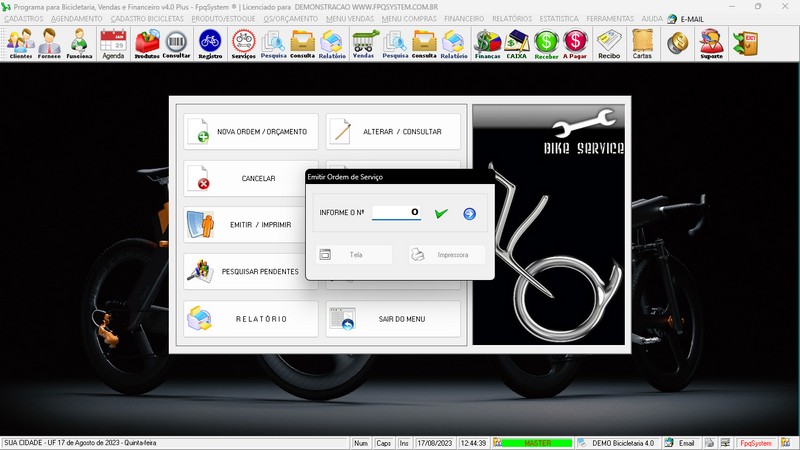Click Relatório icon left of Finanças
This screenshot has height=450, width=800.
tap(454, 44)
